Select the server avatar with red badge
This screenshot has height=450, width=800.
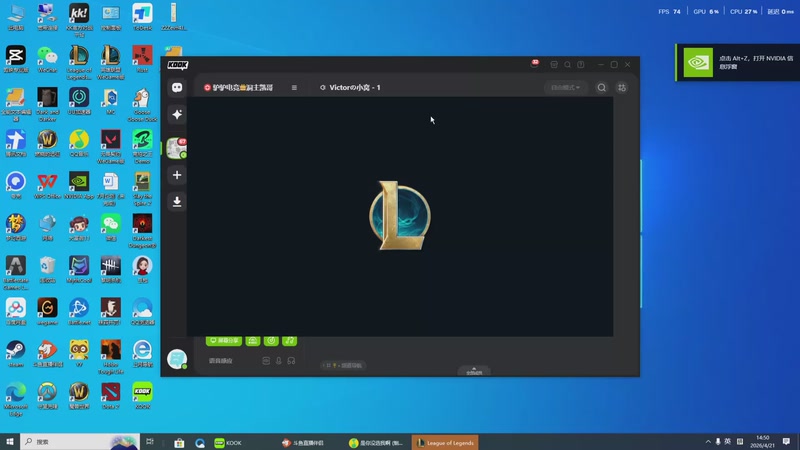[177, 148]
